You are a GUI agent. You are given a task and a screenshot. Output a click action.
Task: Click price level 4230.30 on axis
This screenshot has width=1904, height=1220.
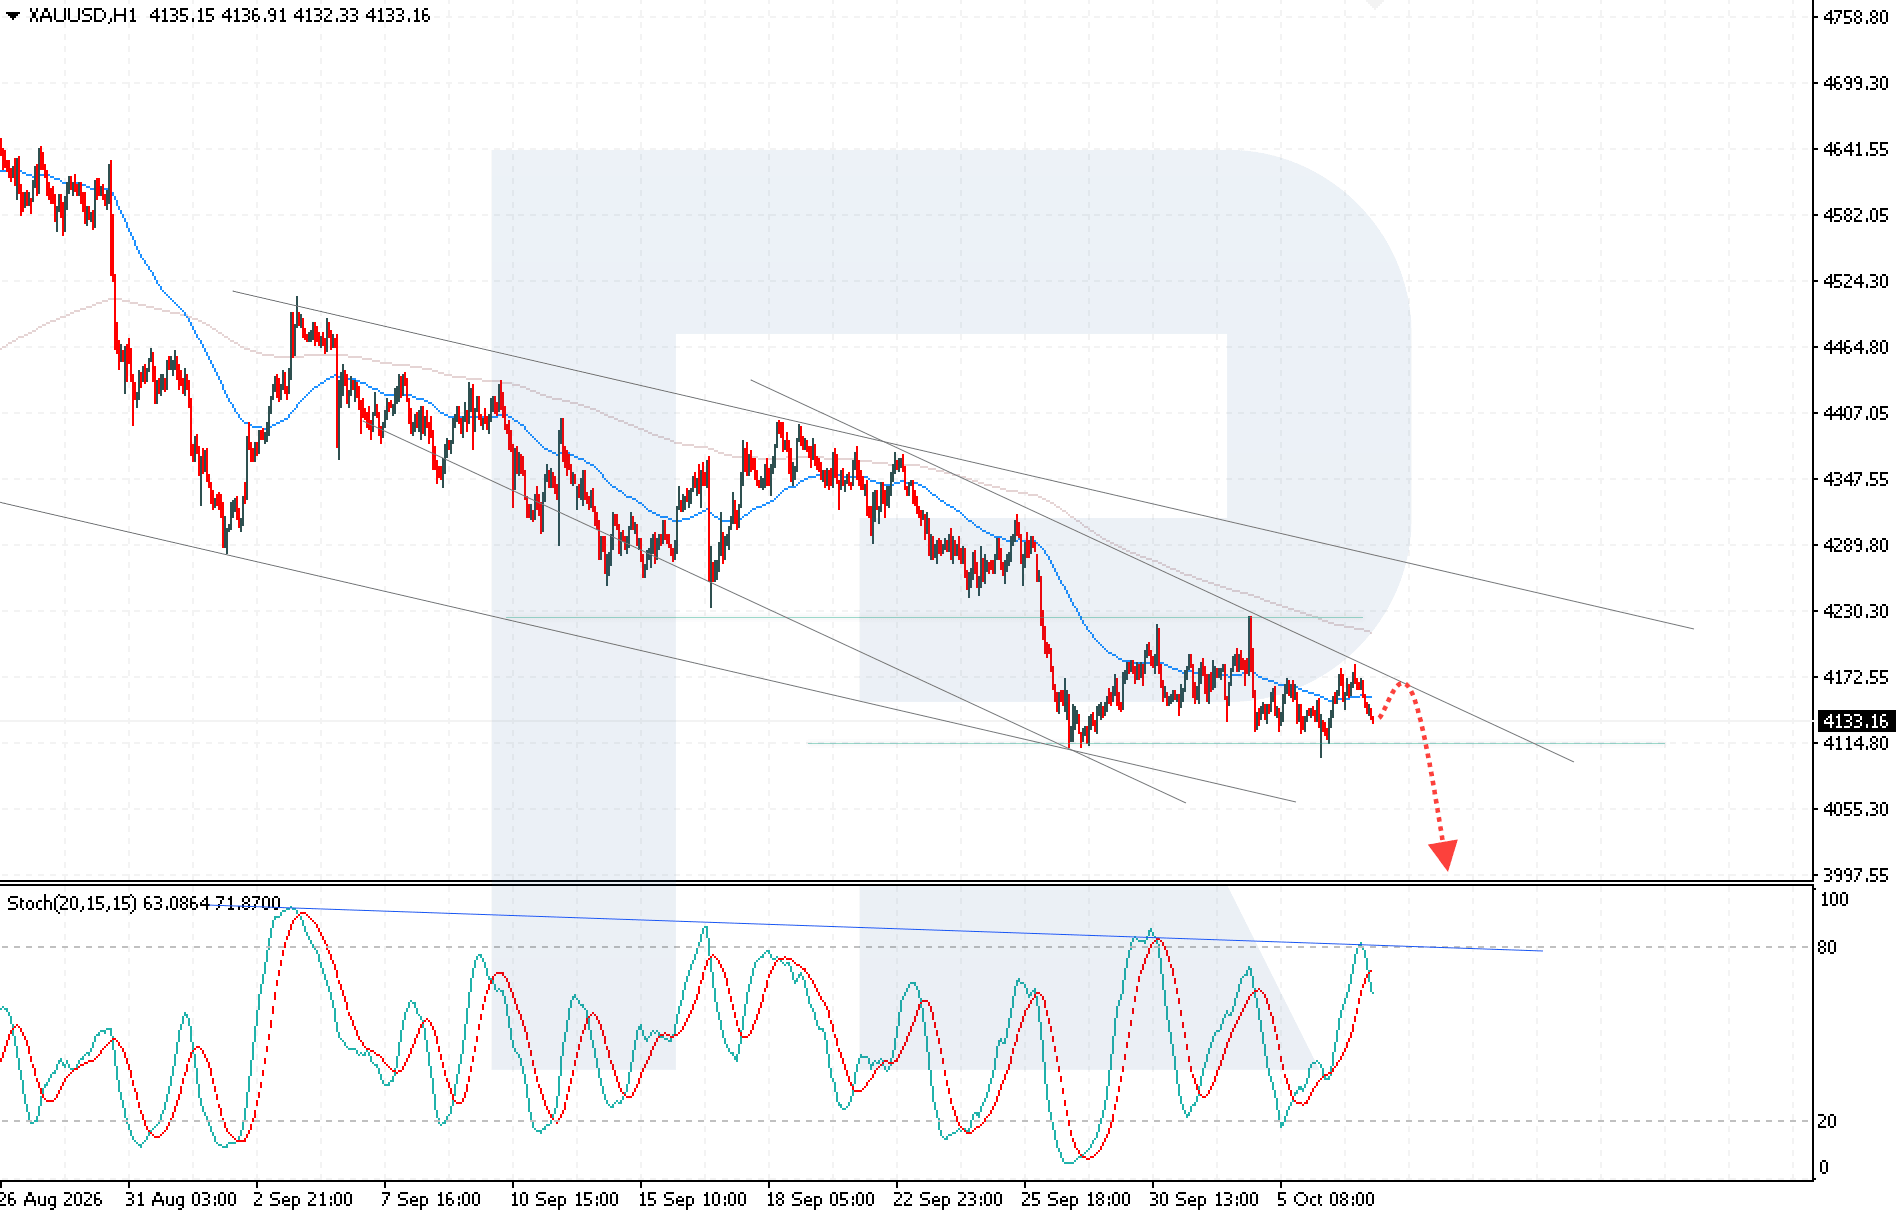pyautogui.click(x=1856, y=611)
